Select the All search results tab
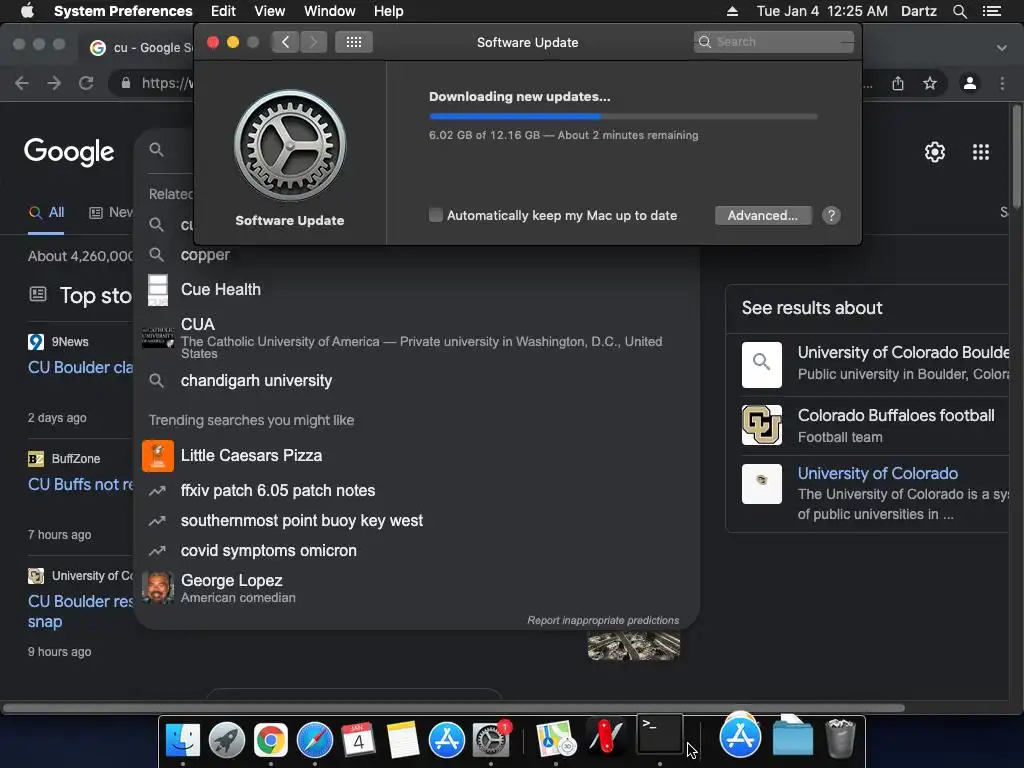The height and width of the screenshot is (768, 1024). point(46,212)
